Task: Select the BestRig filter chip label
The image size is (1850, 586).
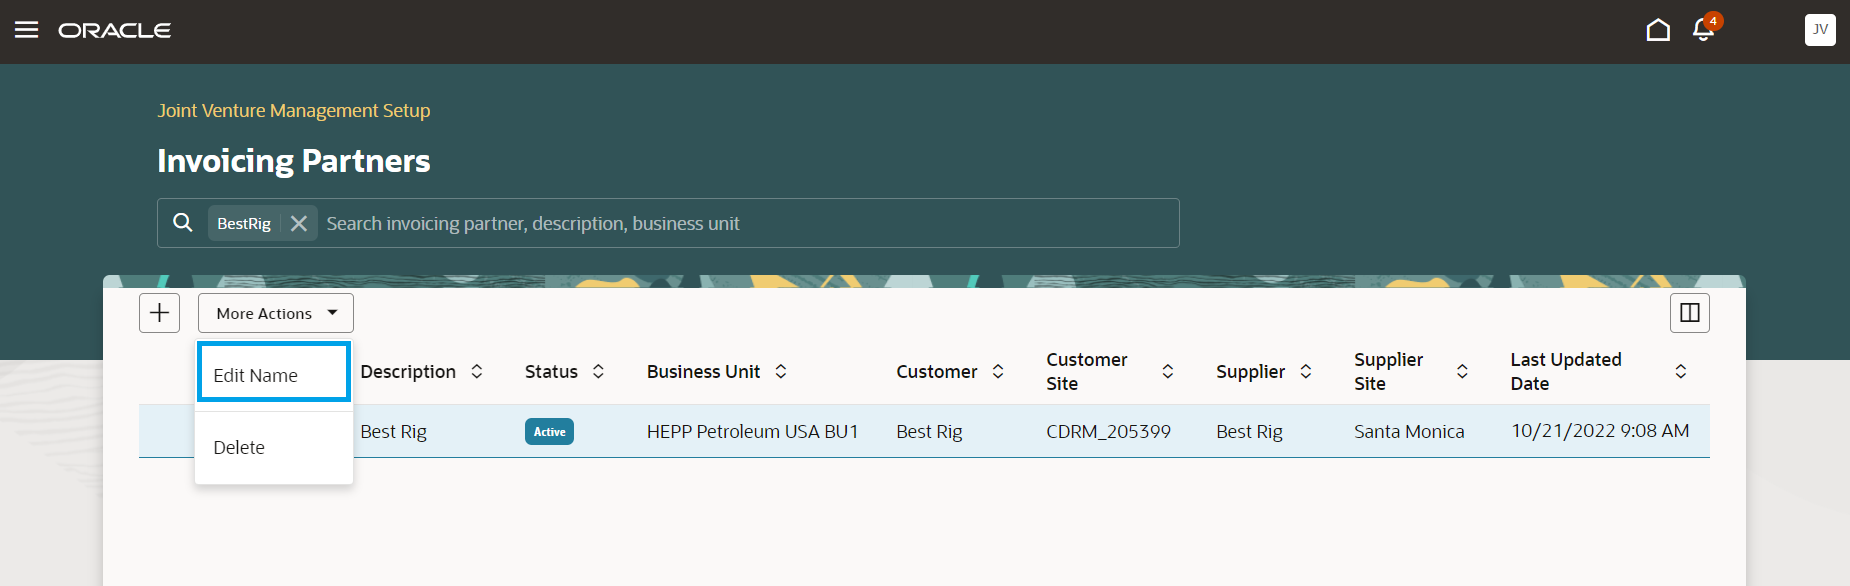Action: click(244, 224)
